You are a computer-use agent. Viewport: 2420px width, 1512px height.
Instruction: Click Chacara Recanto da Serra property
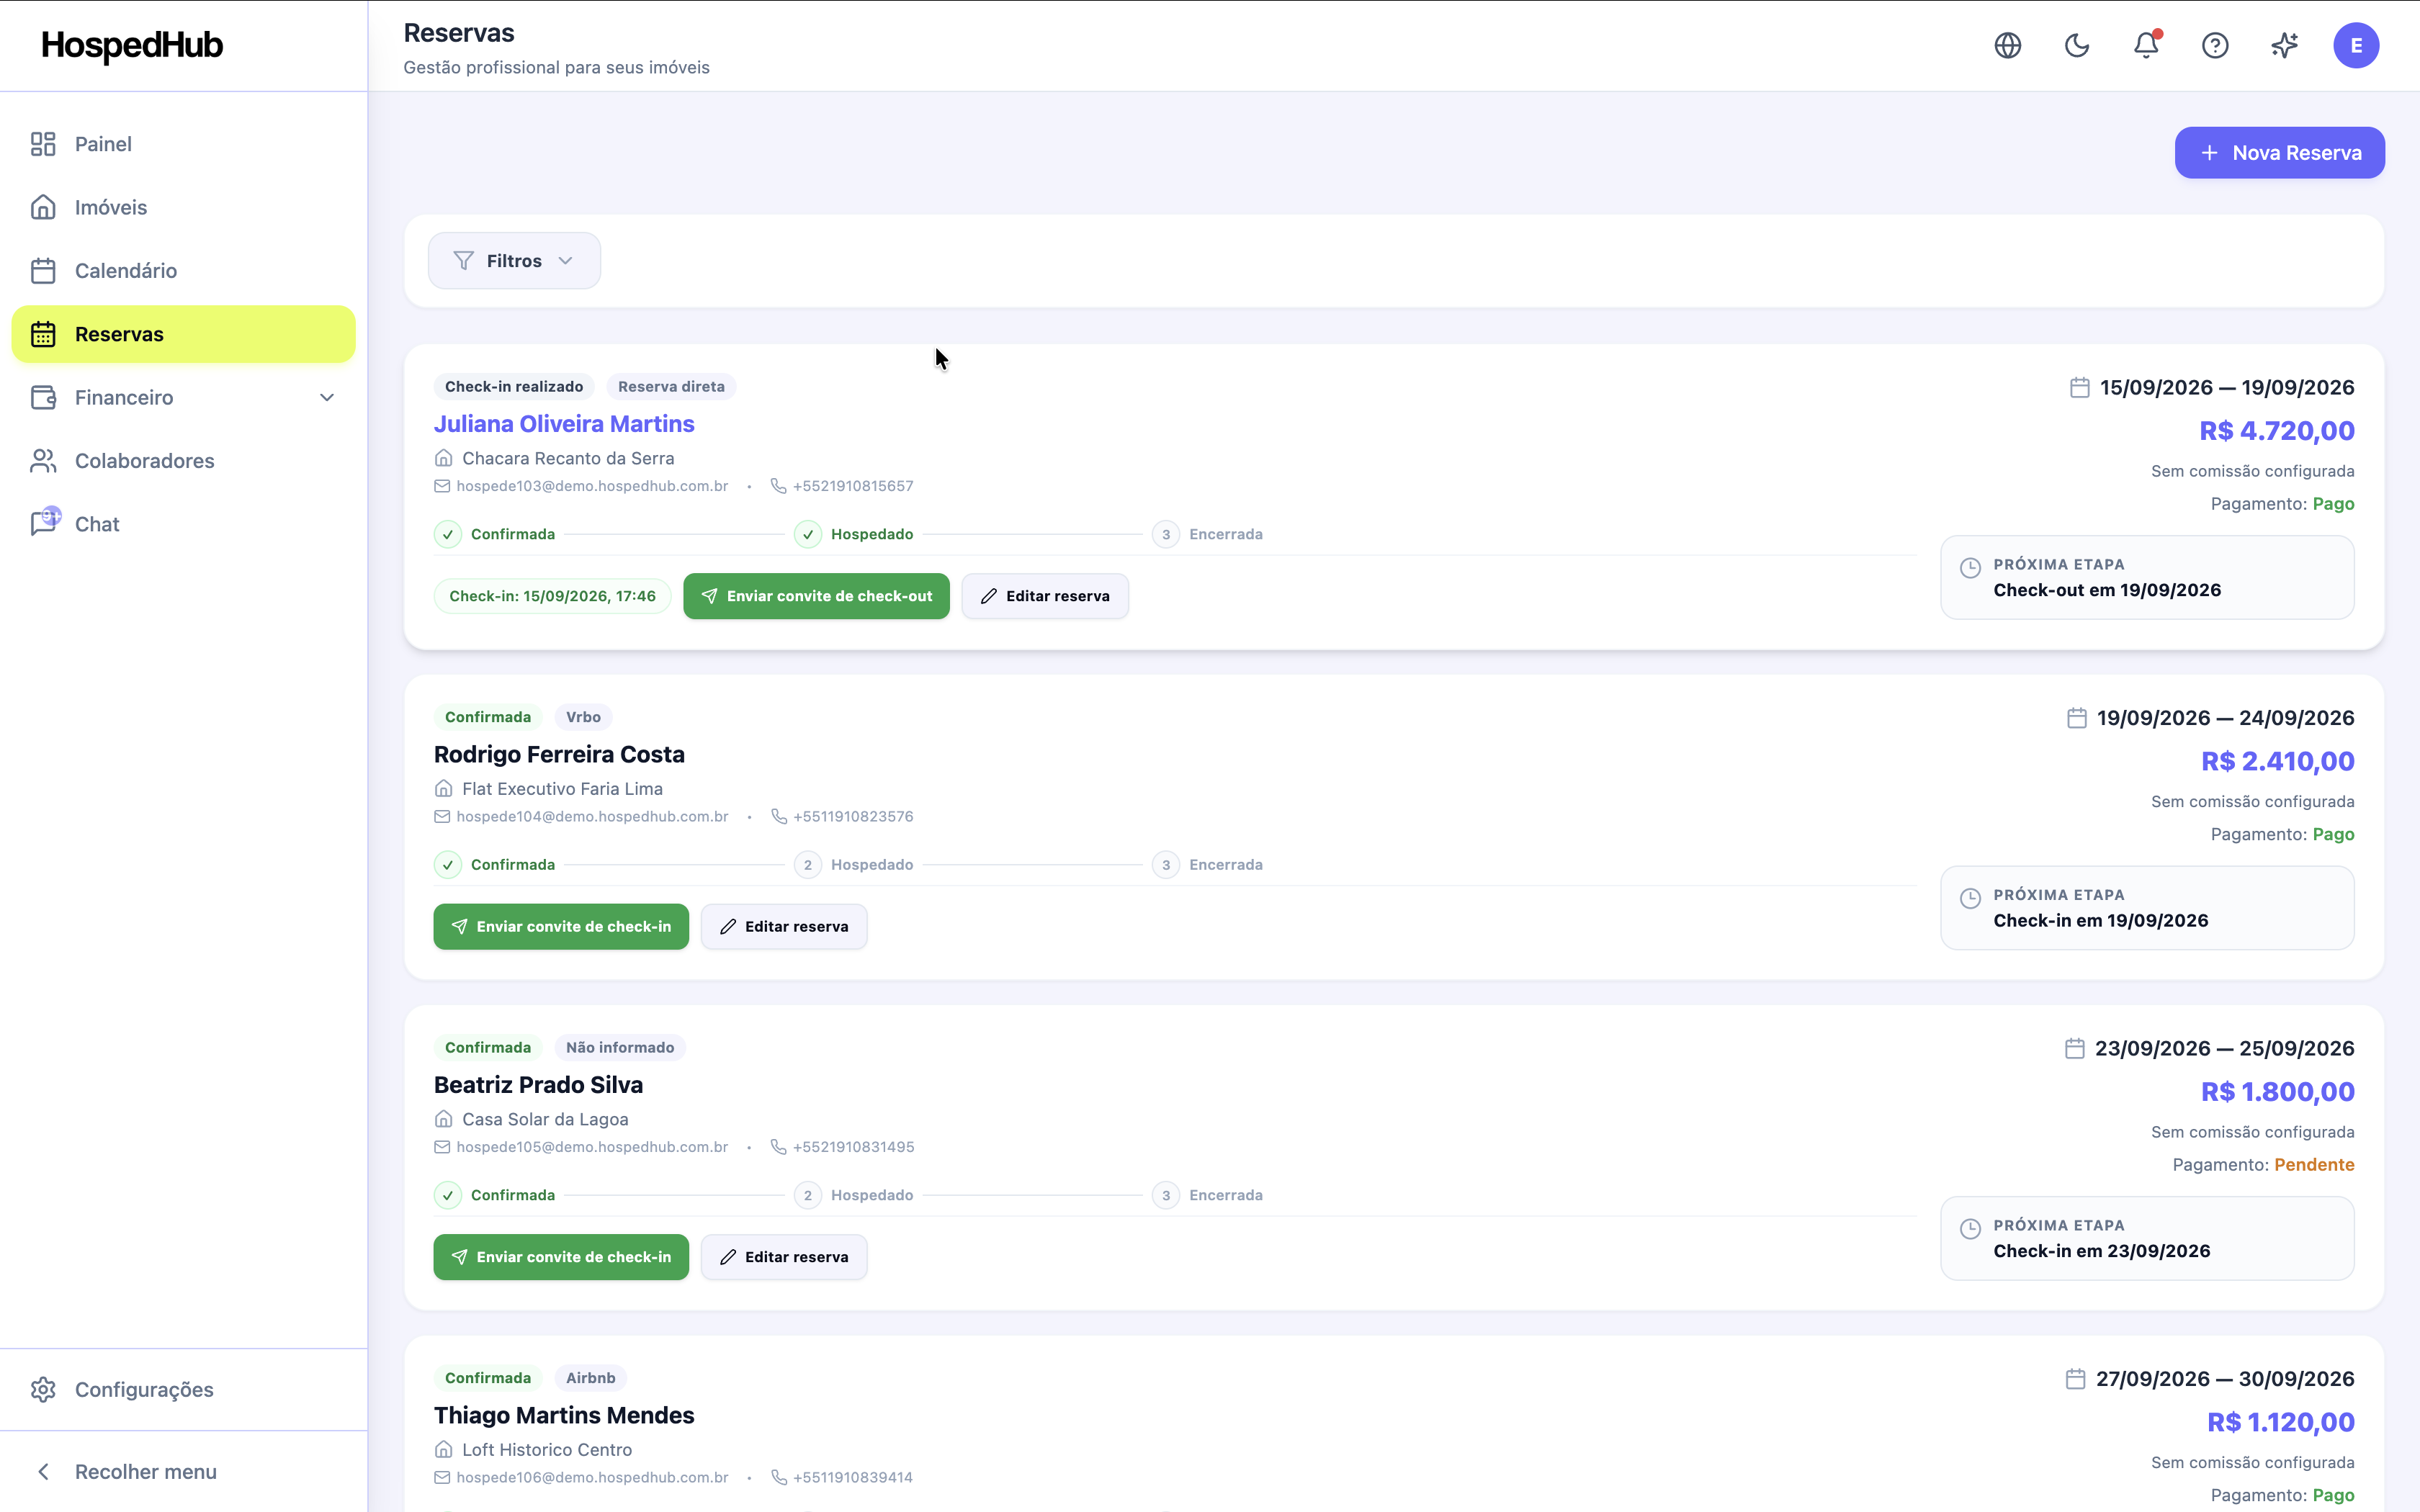pyautogui.click(x=568, y=459)
